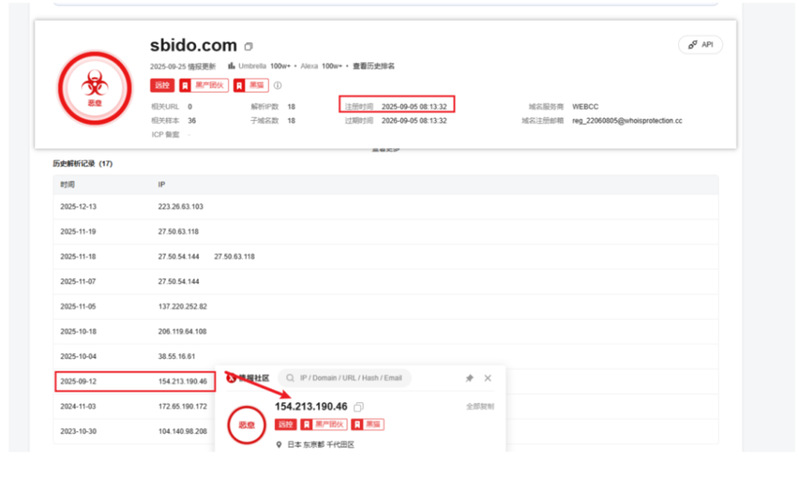Click the 黑产团伙 tag under sbido.com
The width and height of the screenshot is (799, 478).
click(203, 86)
